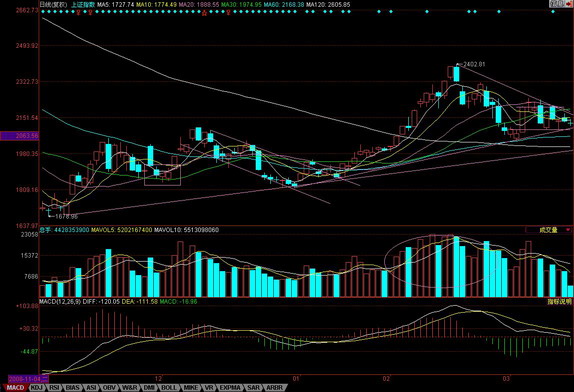The width and height of the screenshot is (574, 392).
Task: Select the ASI indicator tab
Action: (91, 388)
